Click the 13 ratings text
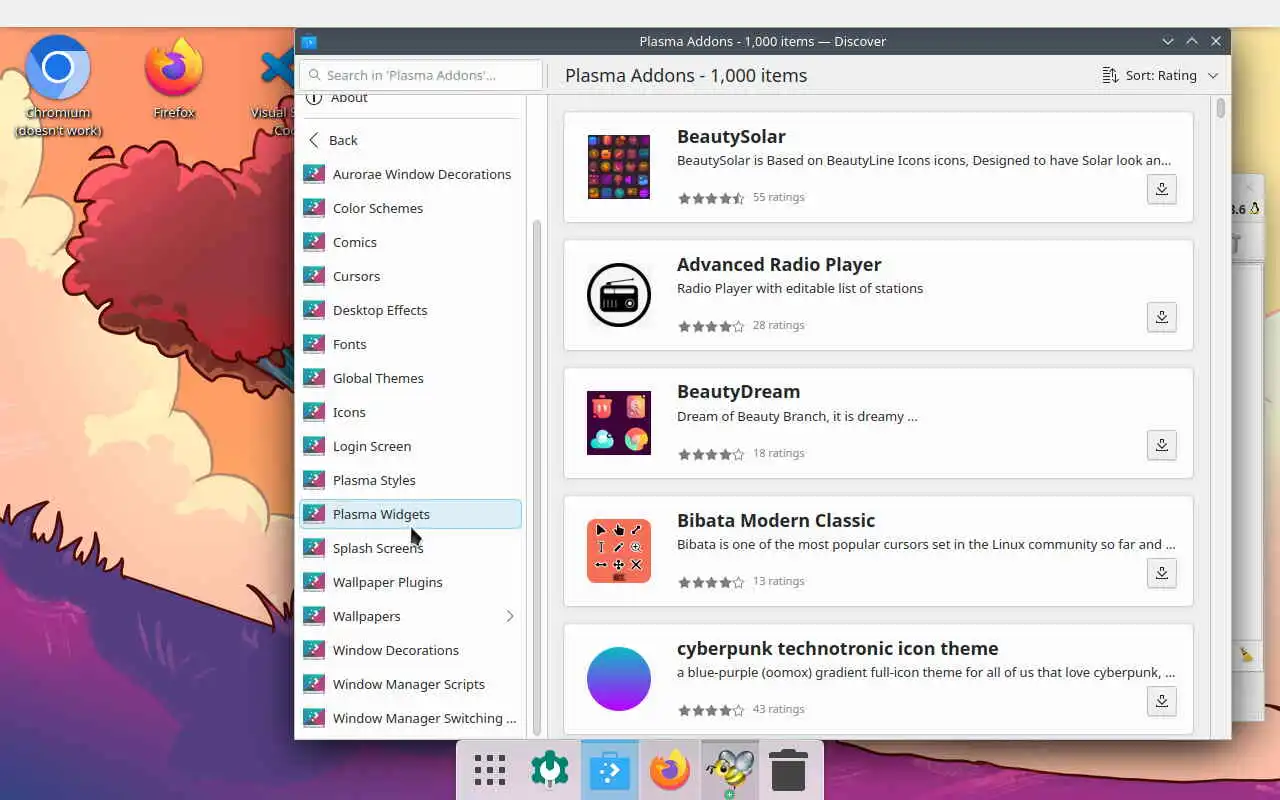1280x800 pixels. point(779,581)
